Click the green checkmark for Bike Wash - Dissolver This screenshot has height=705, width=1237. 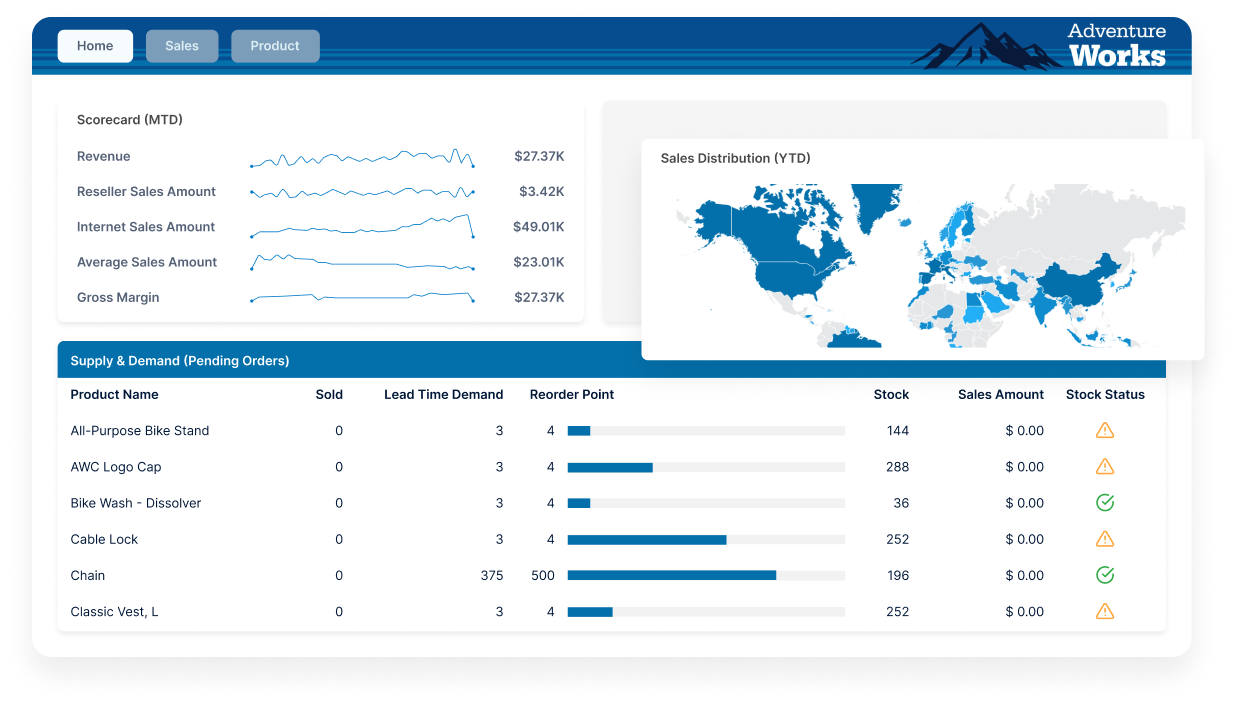coord(1104,503)
